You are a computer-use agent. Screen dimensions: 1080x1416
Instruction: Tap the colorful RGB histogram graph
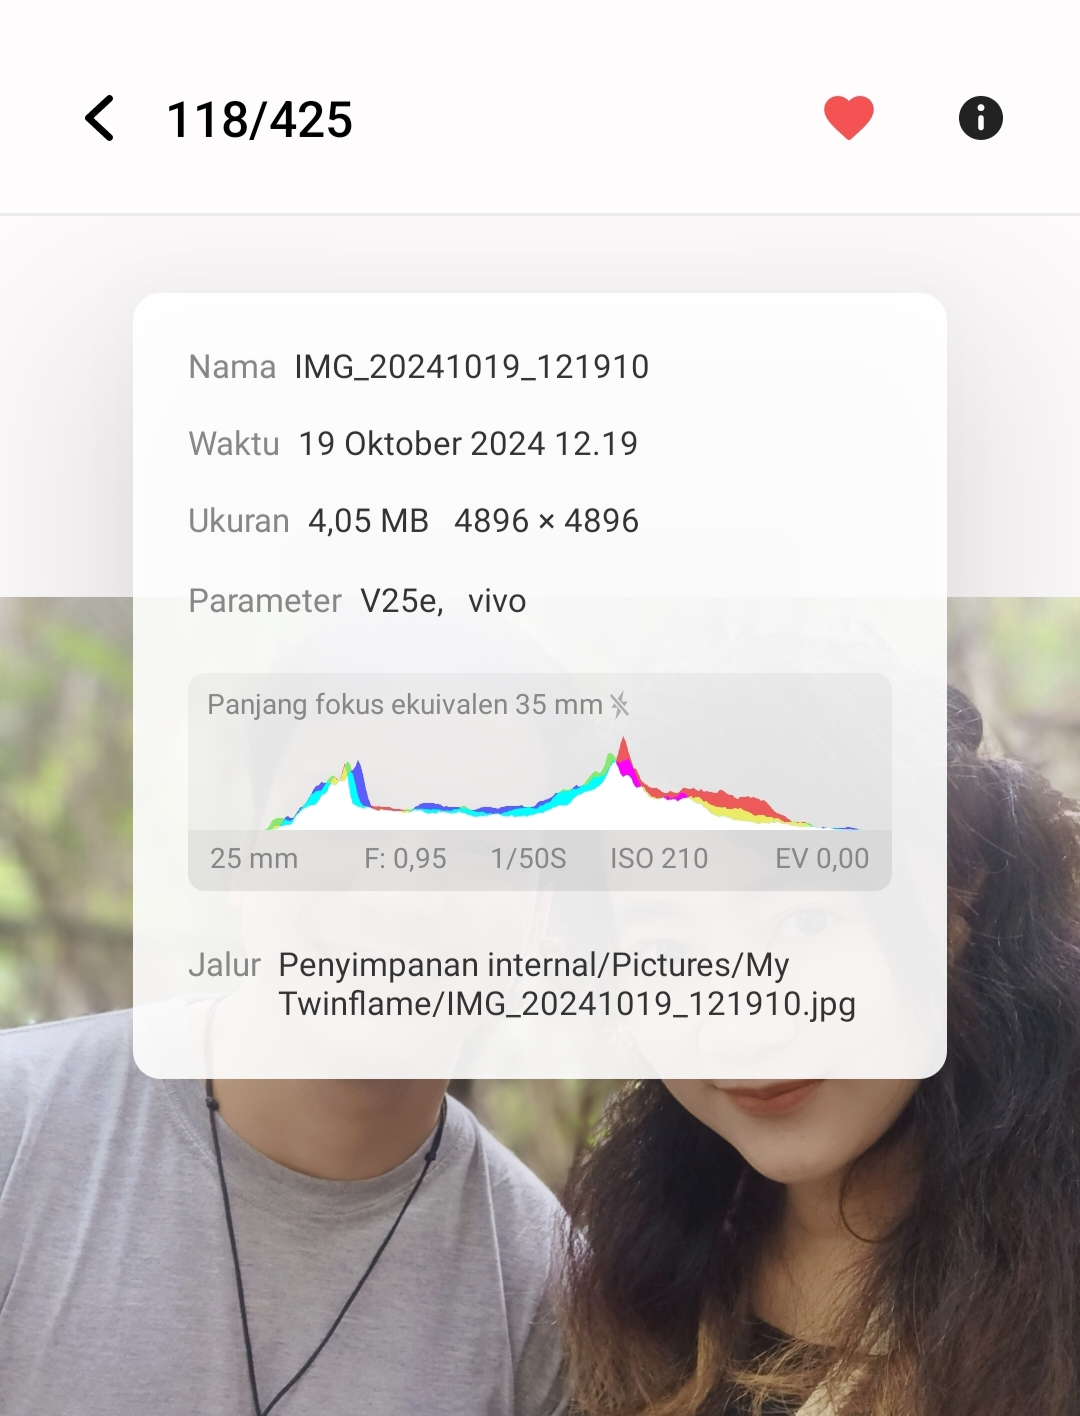pos(560,790)
